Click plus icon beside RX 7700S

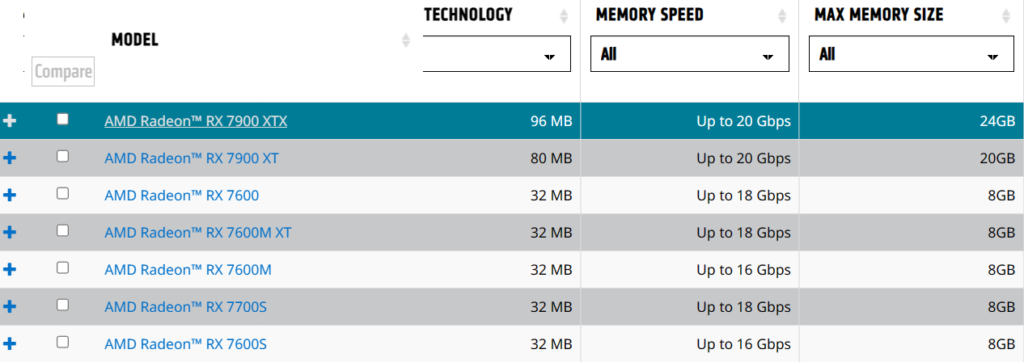click(10, 306)
